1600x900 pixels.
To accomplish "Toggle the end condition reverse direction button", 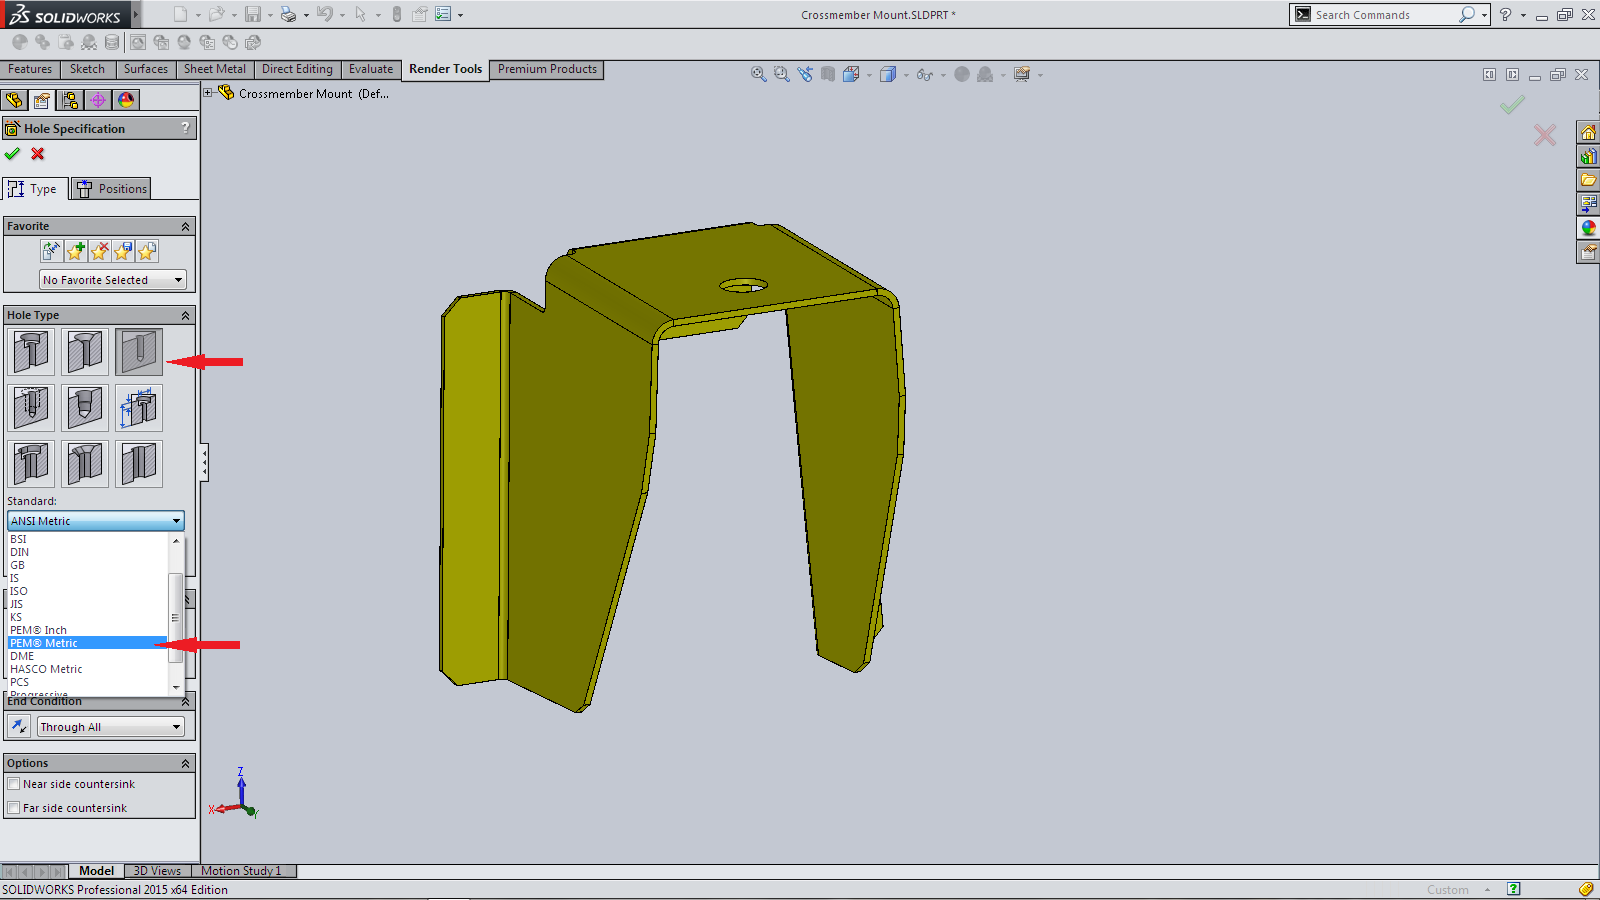I will [x=19, y=727].
